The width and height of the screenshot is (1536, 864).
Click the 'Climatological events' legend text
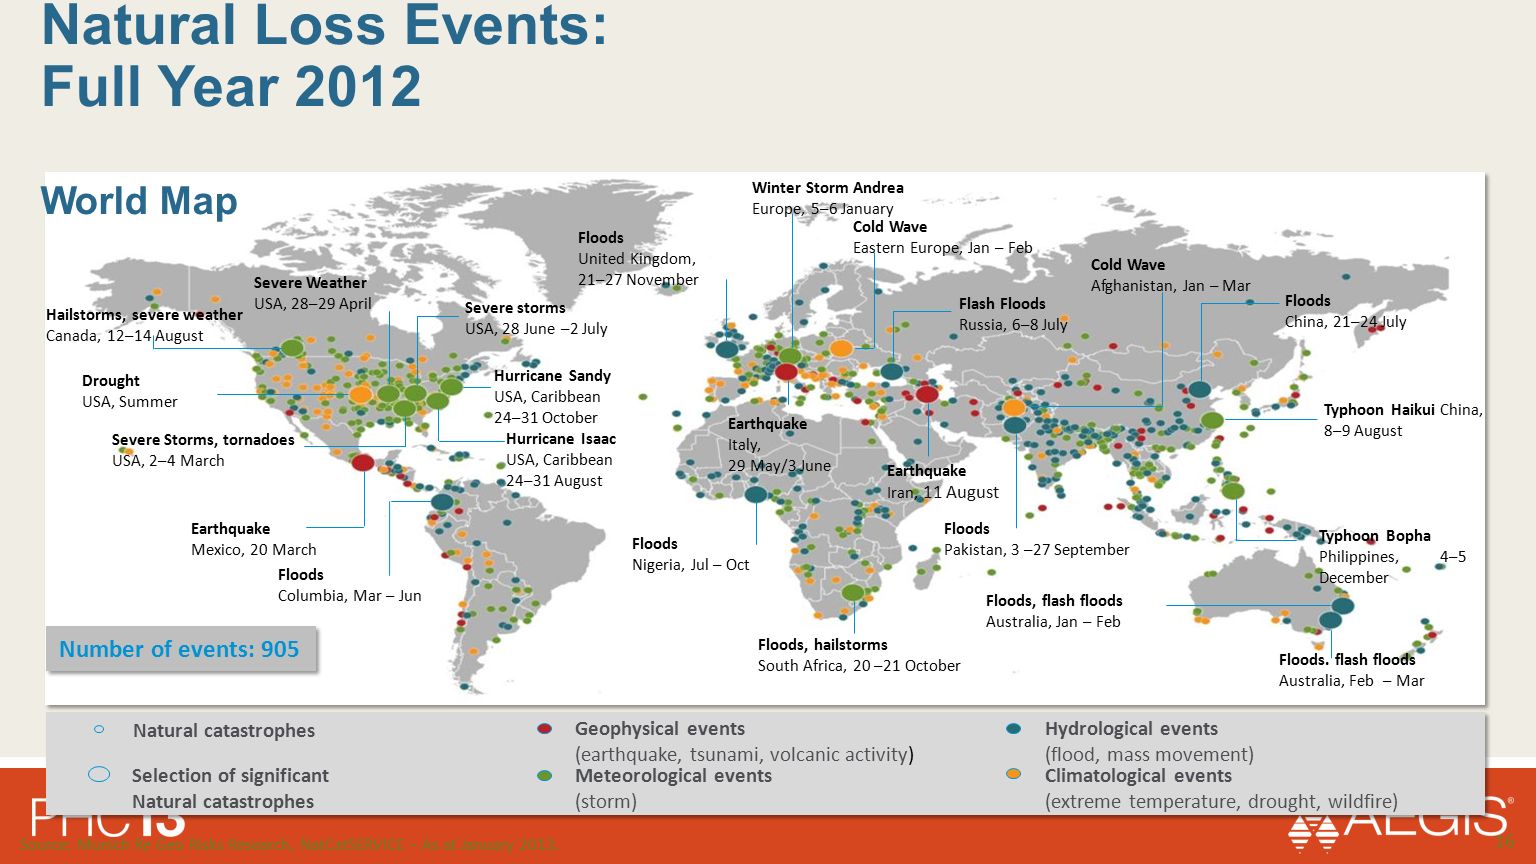tap(1138, 776)
